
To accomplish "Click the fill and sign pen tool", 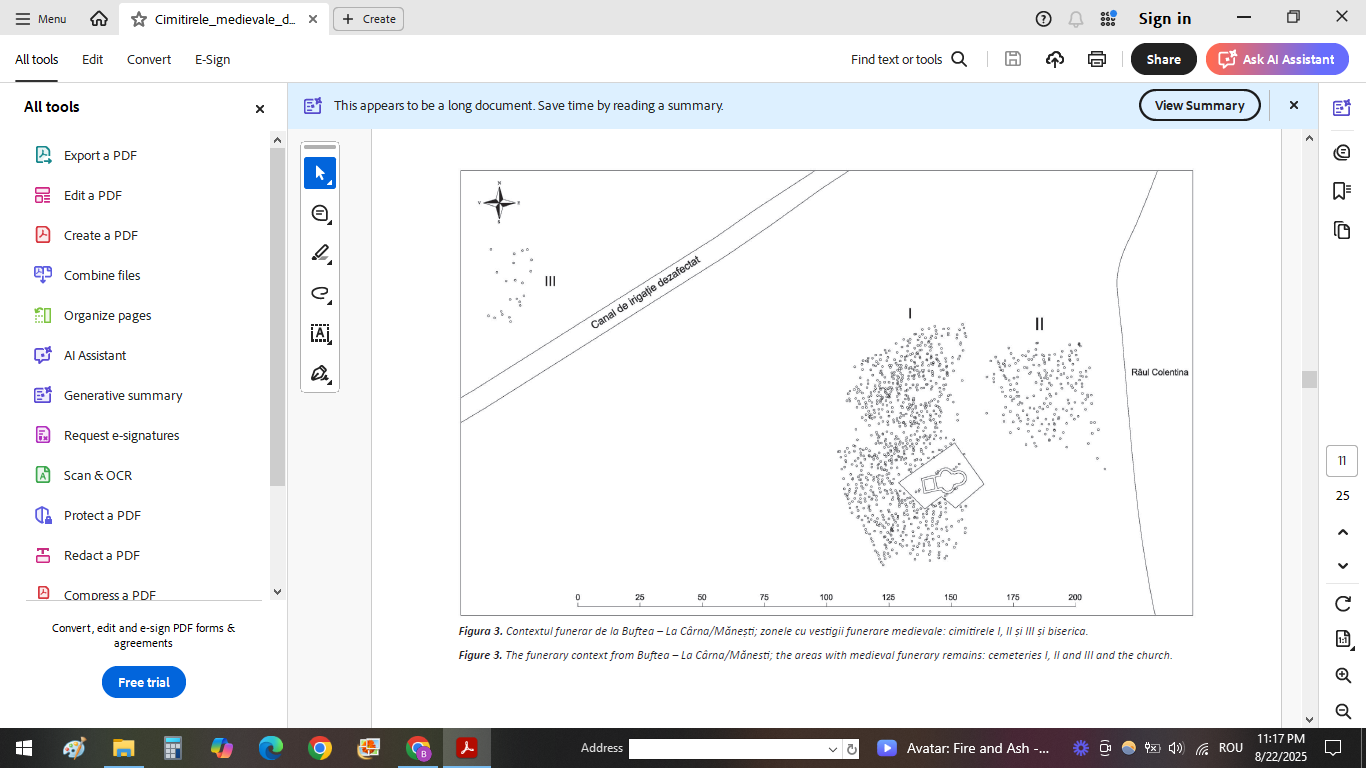I will coord(320,374).
